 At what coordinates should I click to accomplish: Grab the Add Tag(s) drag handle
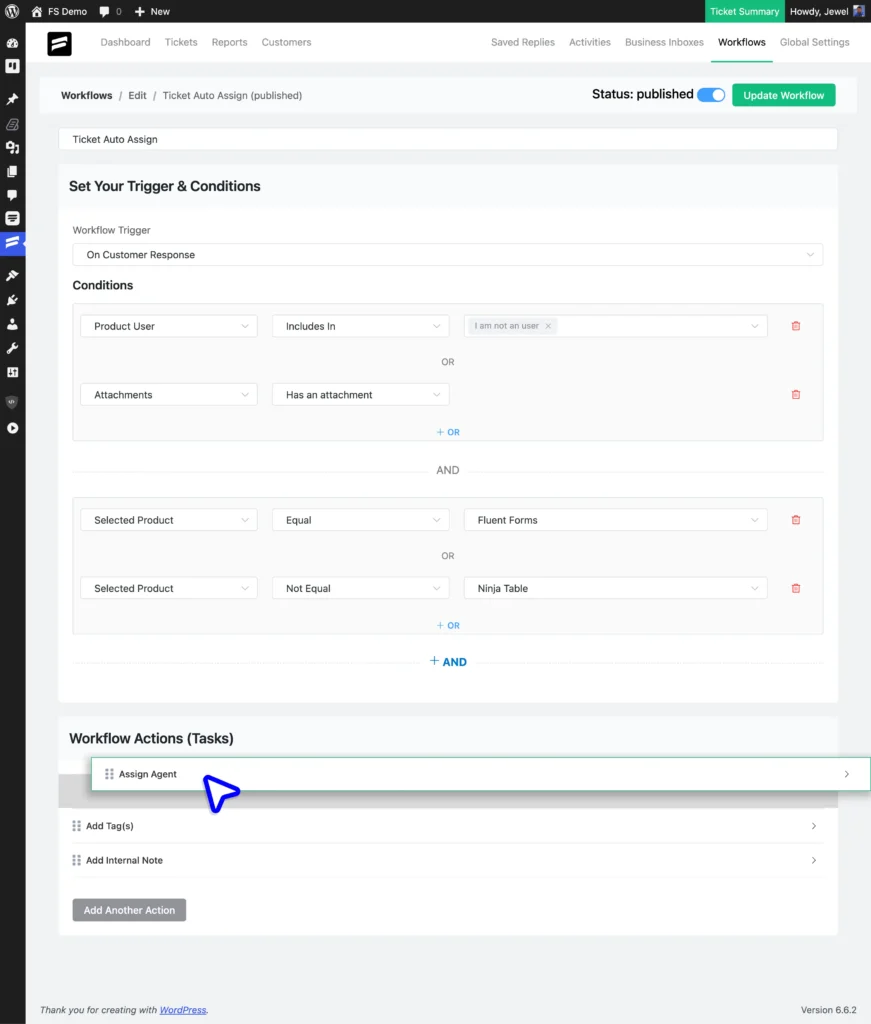pyautogui.click(x=76, y=826)
